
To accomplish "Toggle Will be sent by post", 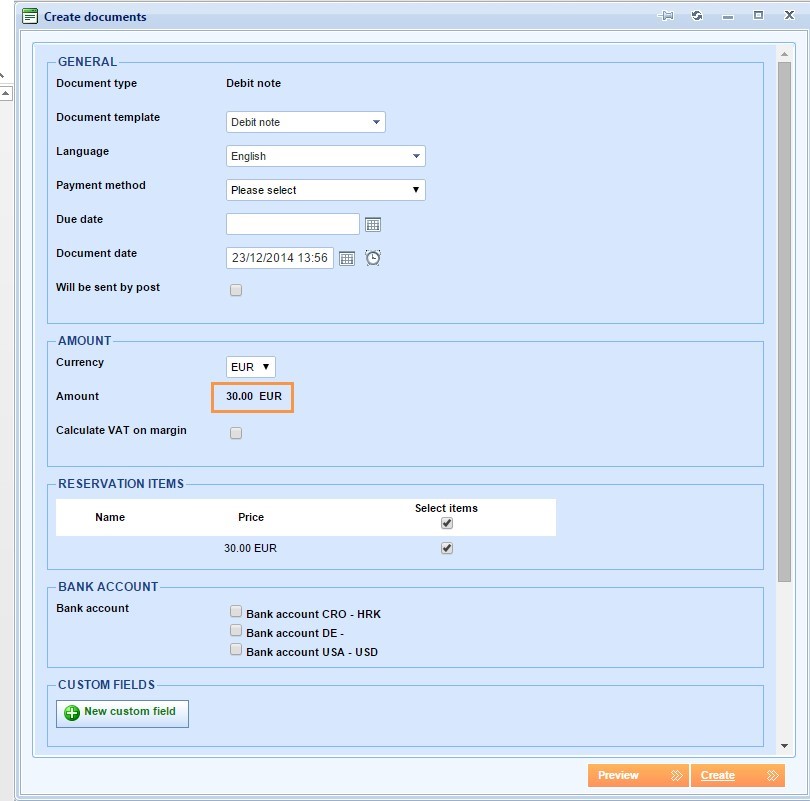I will 236,290.
